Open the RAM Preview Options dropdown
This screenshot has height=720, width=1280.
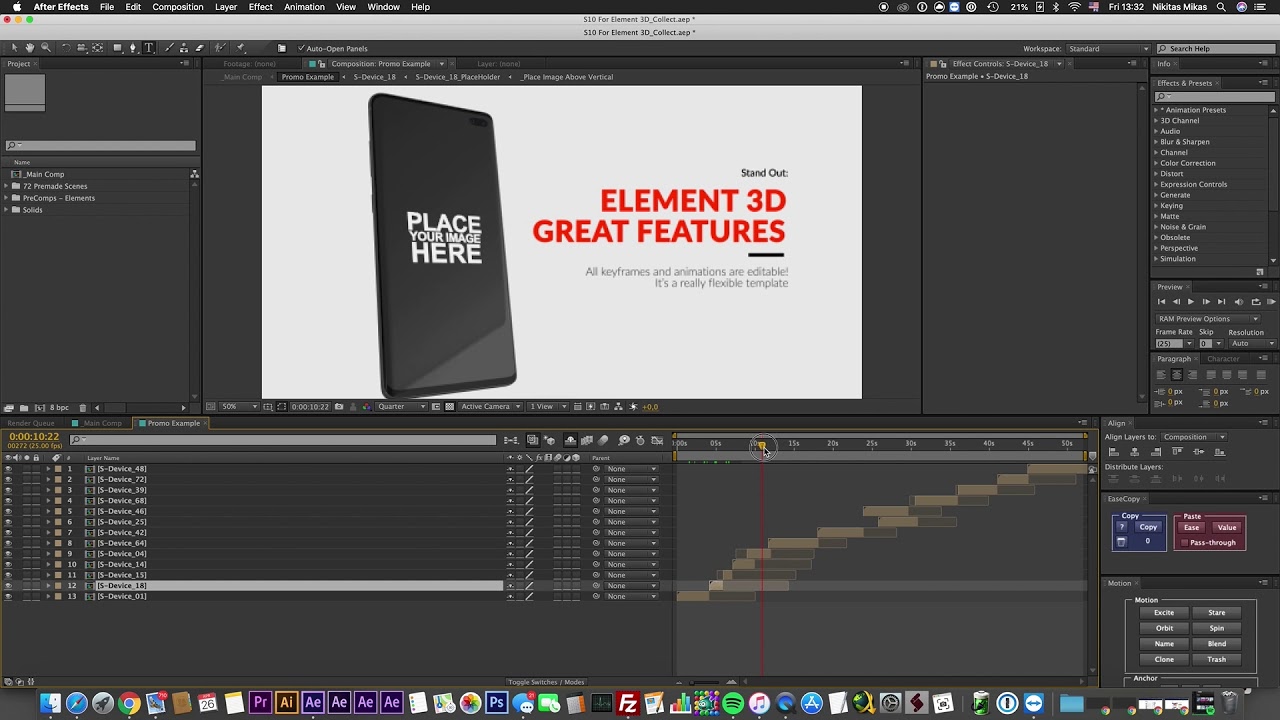[x=1208, y=319]
